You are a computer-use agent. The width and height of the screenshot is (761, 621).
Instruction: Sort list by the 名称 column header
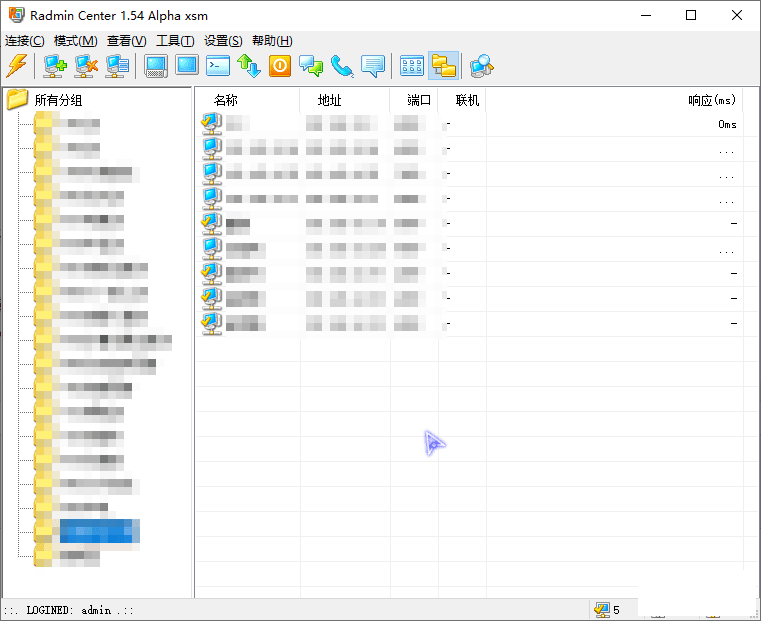pyautogui.click(x=247, y=100)
